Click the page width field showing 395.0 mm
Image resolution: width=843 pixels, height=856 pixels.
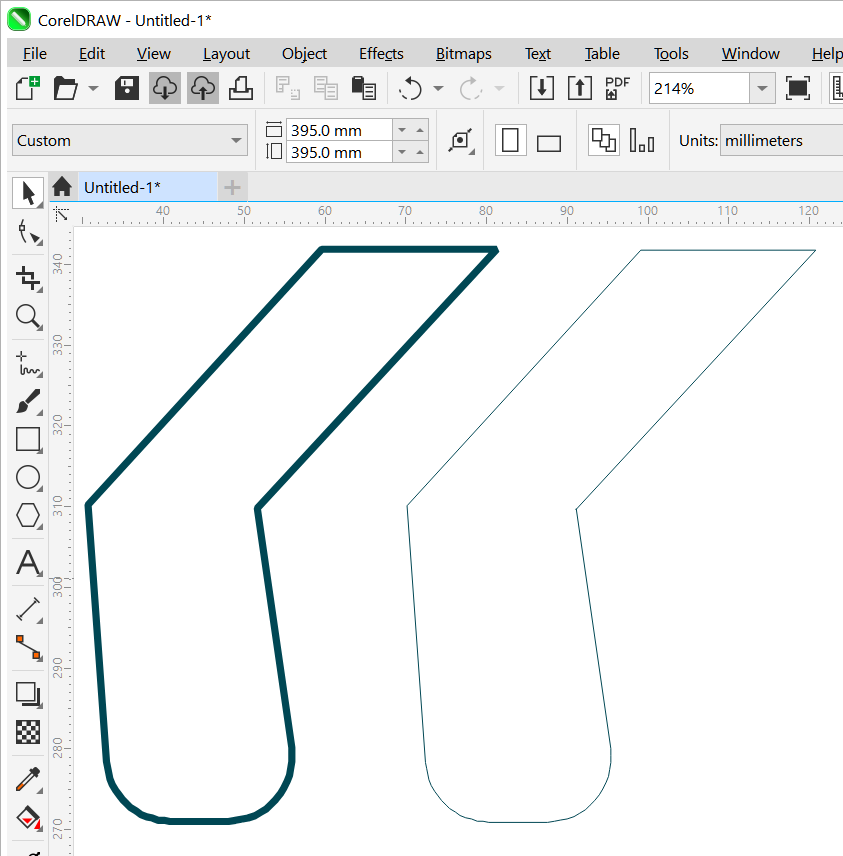tap(339, 130)
